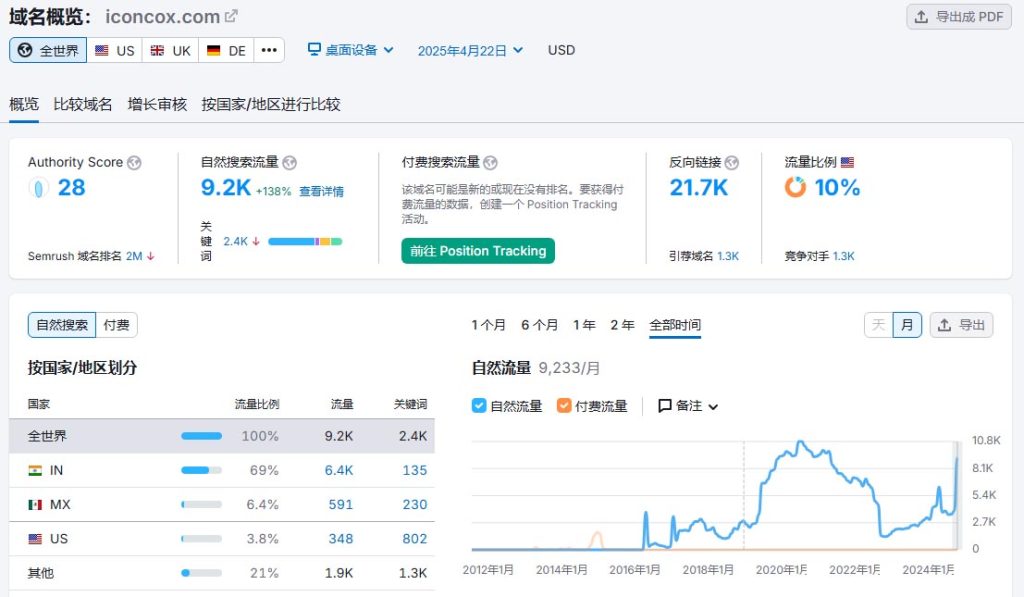Click organic traffic value 9.2K
Viewport: 1024px width, 597px height.
tap(226, 188)
